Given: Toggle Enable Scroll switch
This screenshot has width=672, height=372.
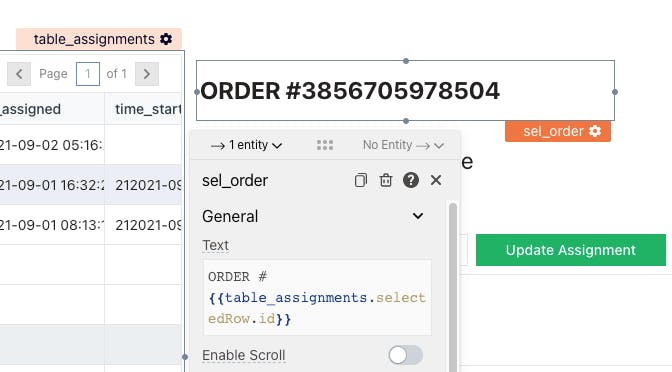Looking at the screenshot, I should point(405,355).
